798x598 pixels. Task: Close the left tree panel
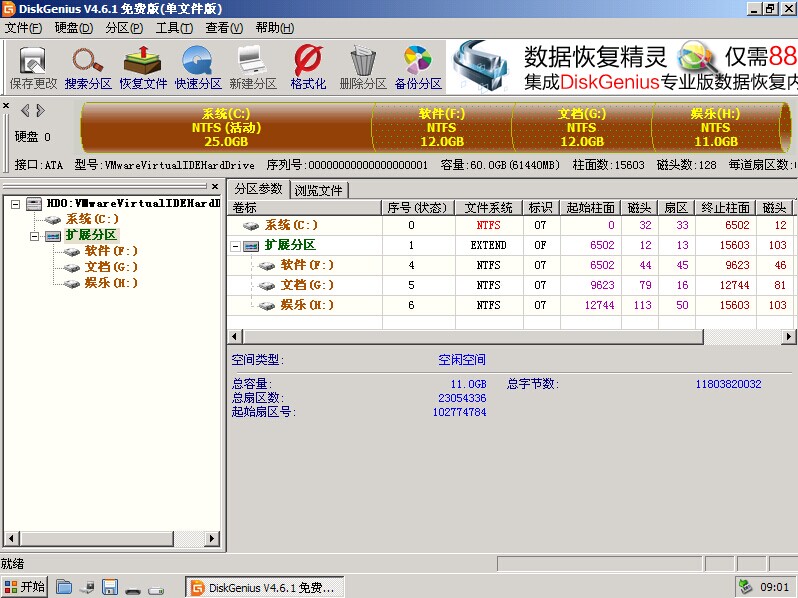tap(215, 186)
